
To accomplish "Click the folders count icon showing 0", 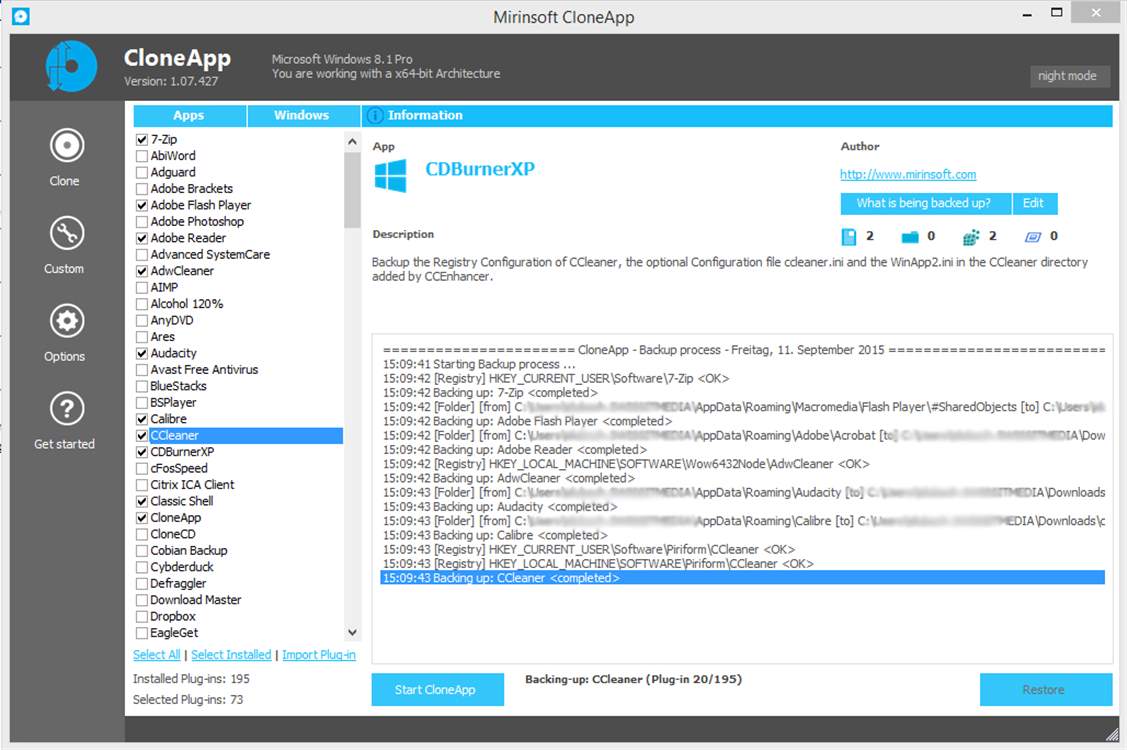I will point(910,237).
